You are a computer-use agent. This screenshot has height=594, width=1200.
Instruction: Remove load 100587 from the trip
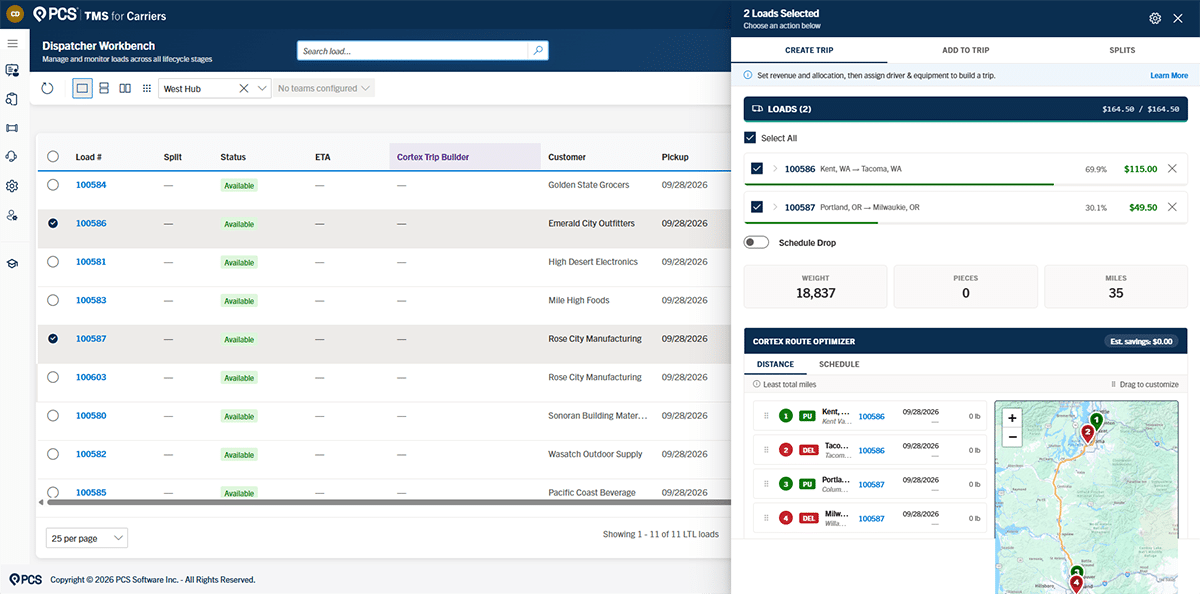click(x=1172, y=207)
